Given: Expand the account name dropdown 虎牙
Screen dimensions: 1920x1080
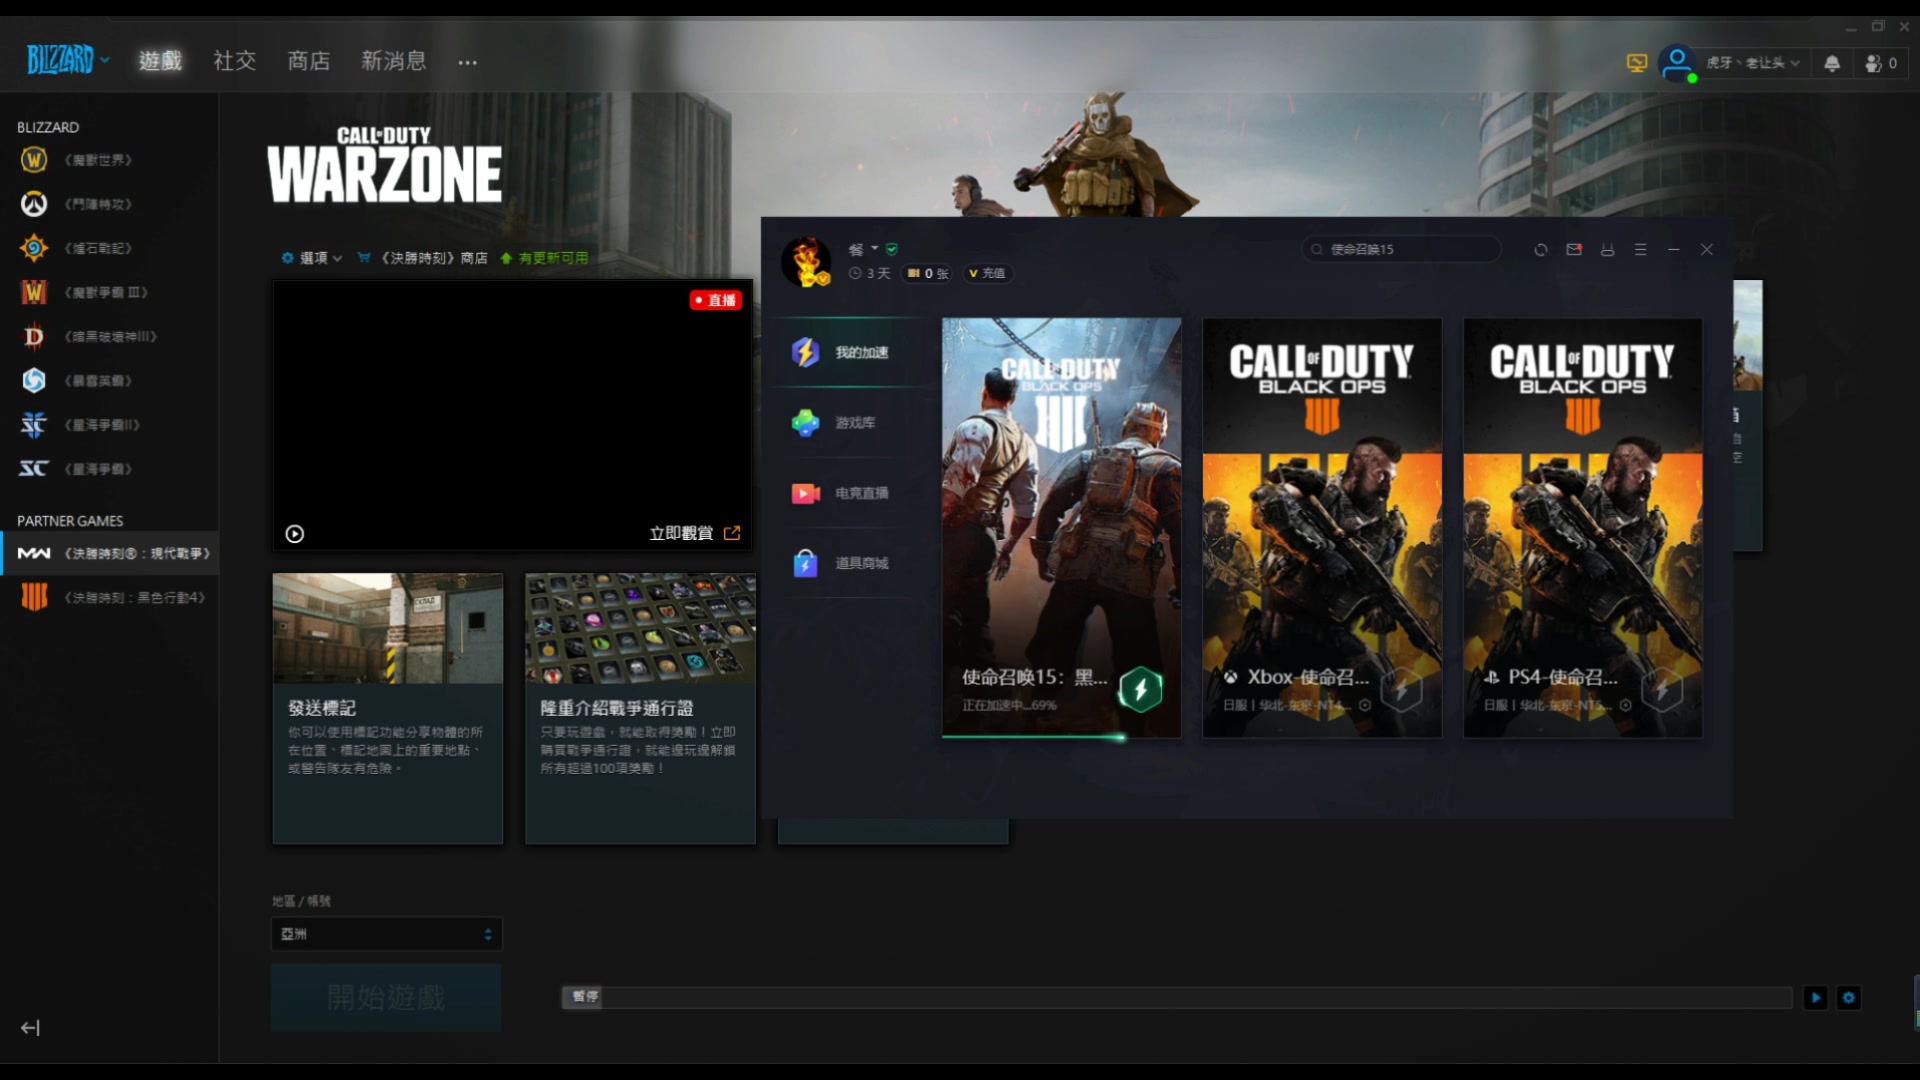Looking at the screenshot, I should click(1752, 63).
